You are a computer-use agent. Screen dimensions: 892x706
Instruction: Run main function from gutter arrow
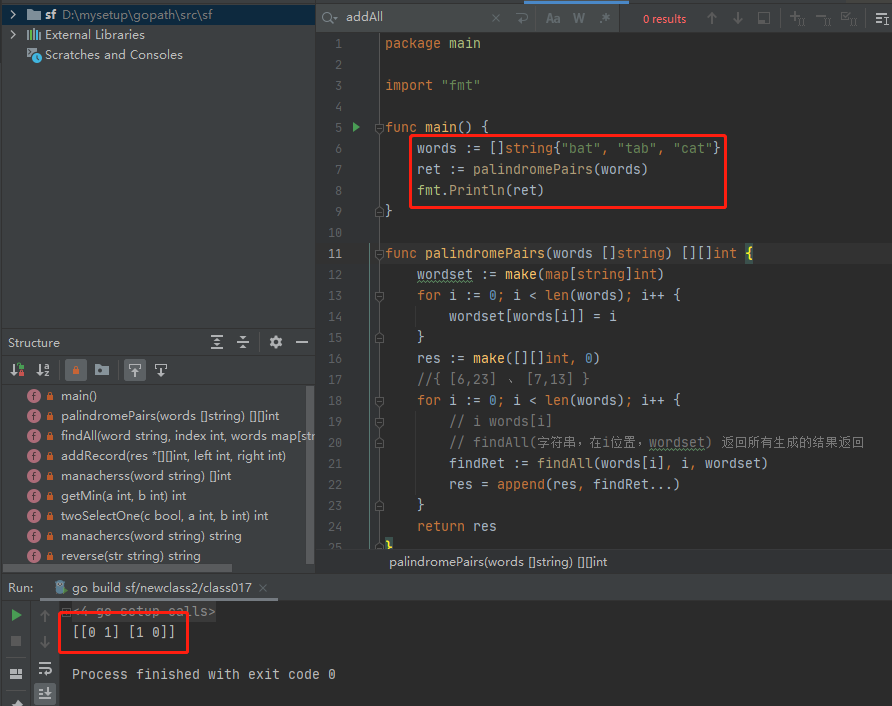click(x=356, y=127)
